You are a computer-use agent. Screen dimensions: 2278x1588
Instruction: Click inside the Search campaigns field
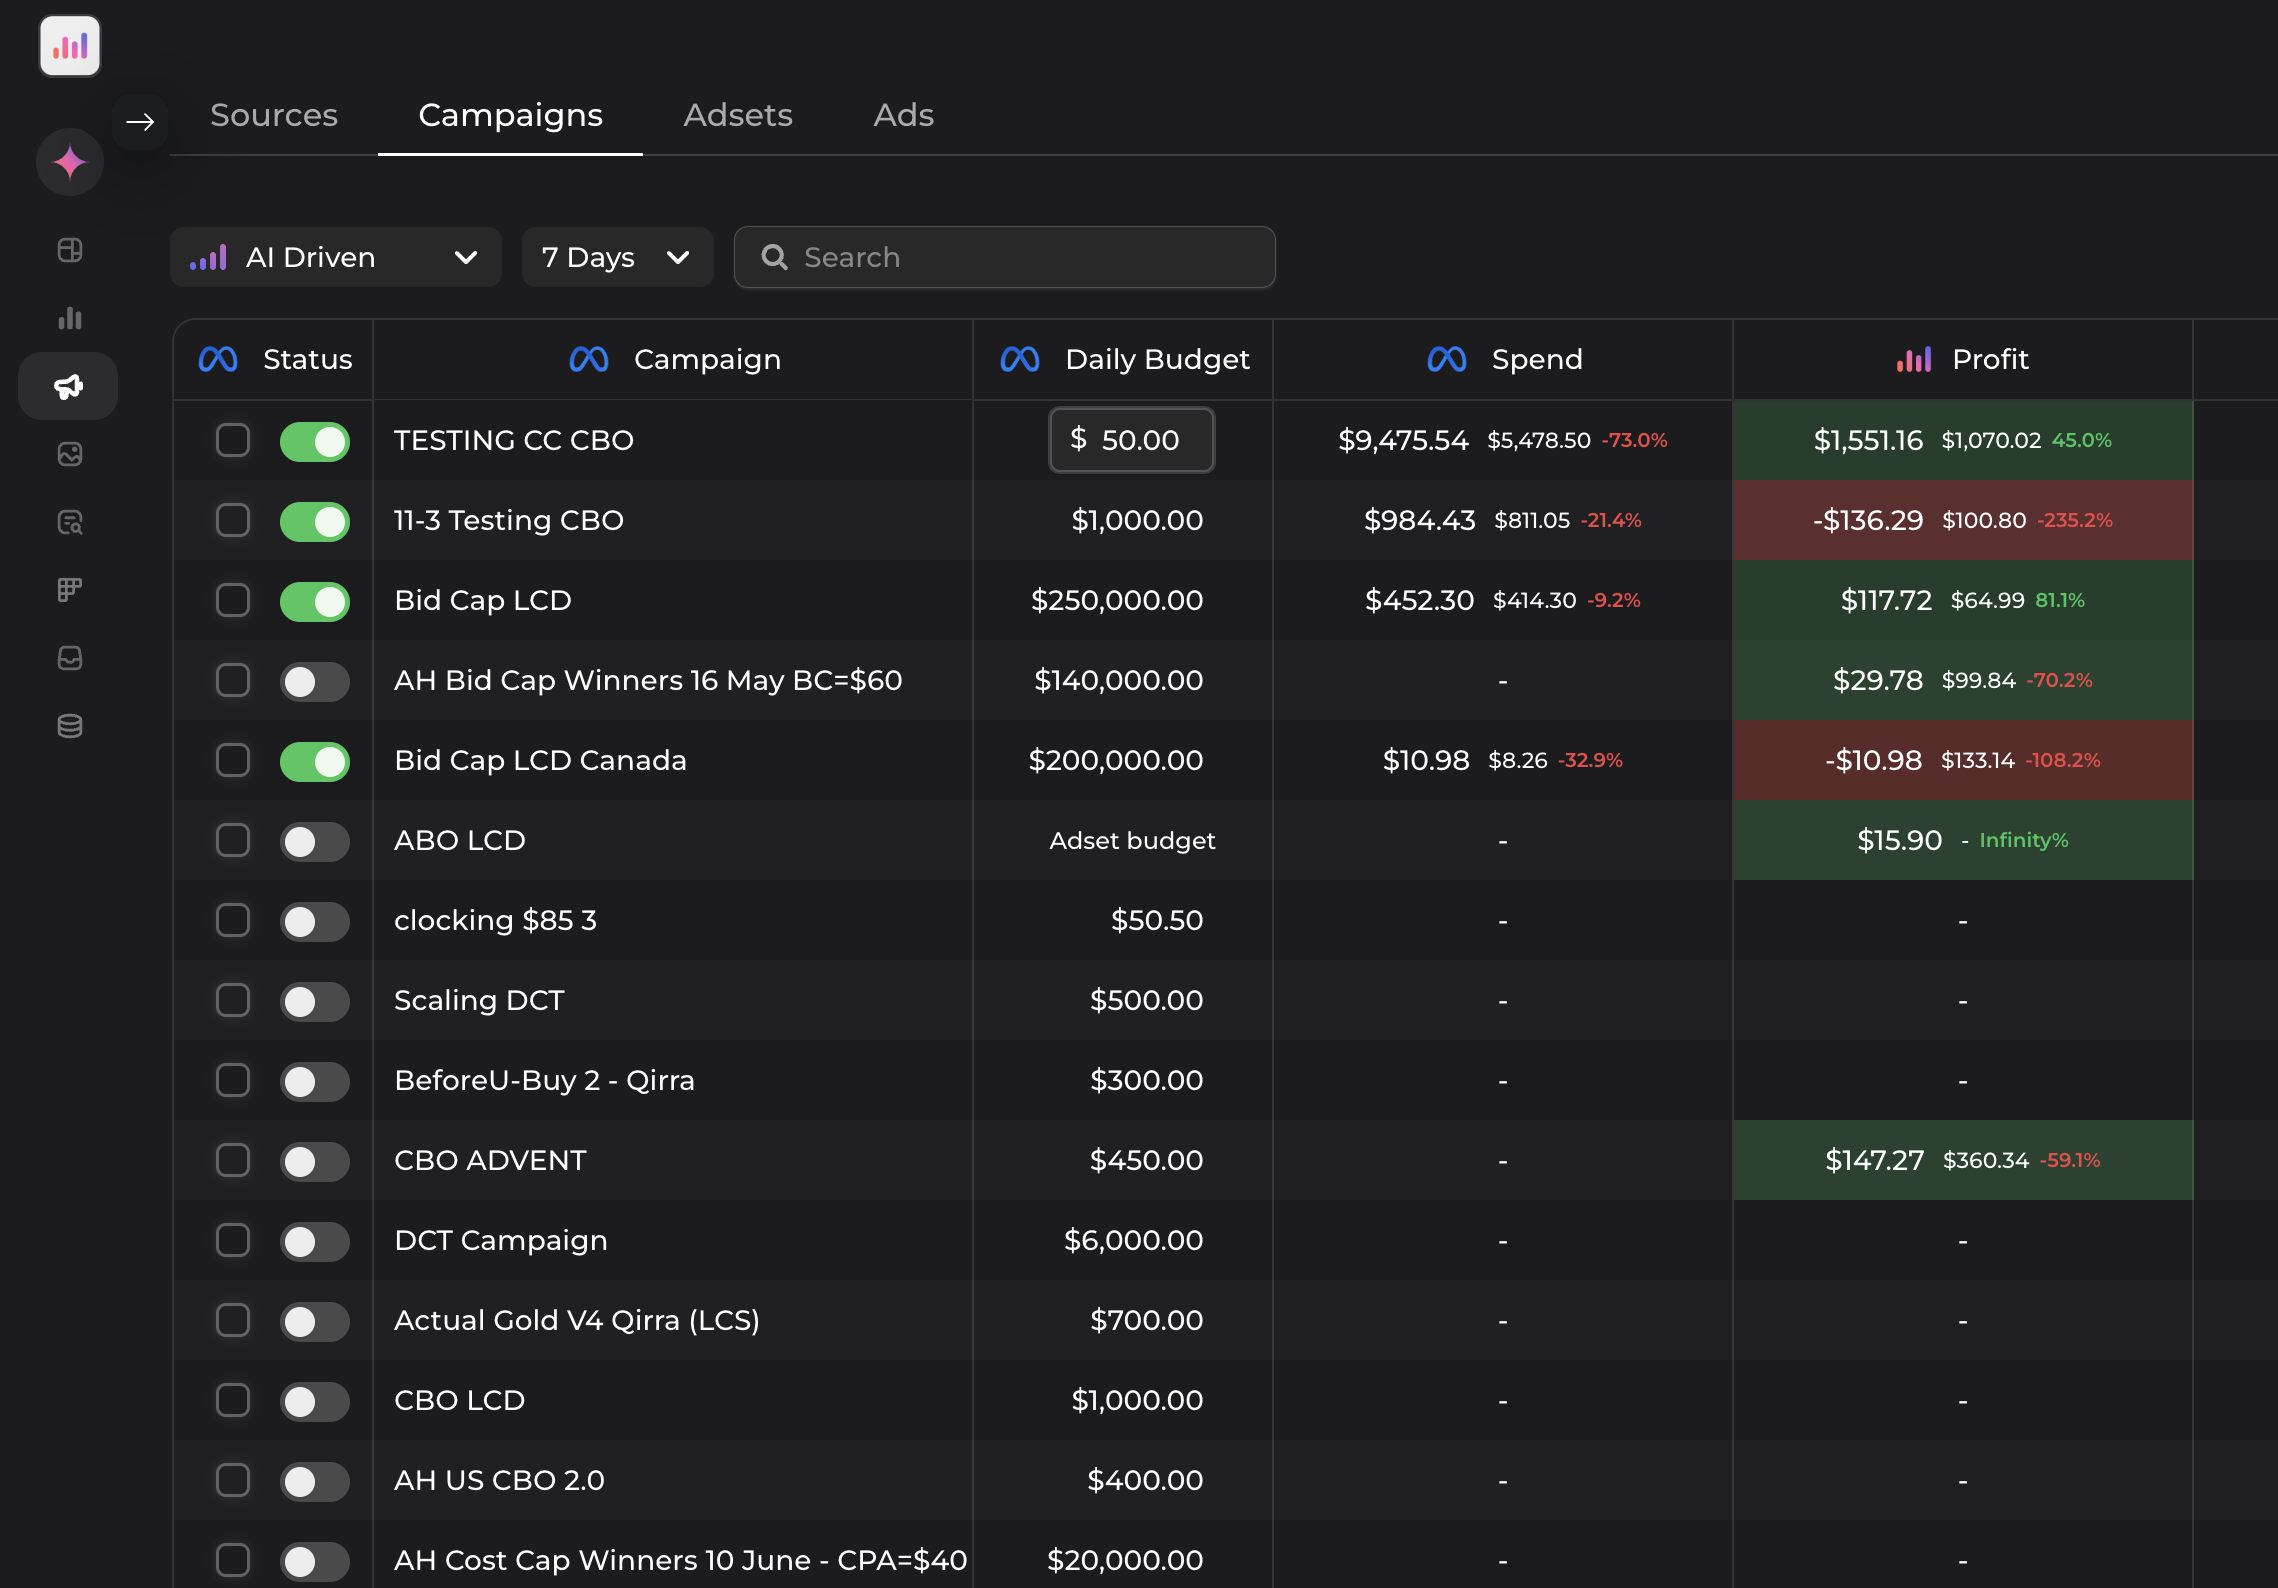tap(1003, 257)
